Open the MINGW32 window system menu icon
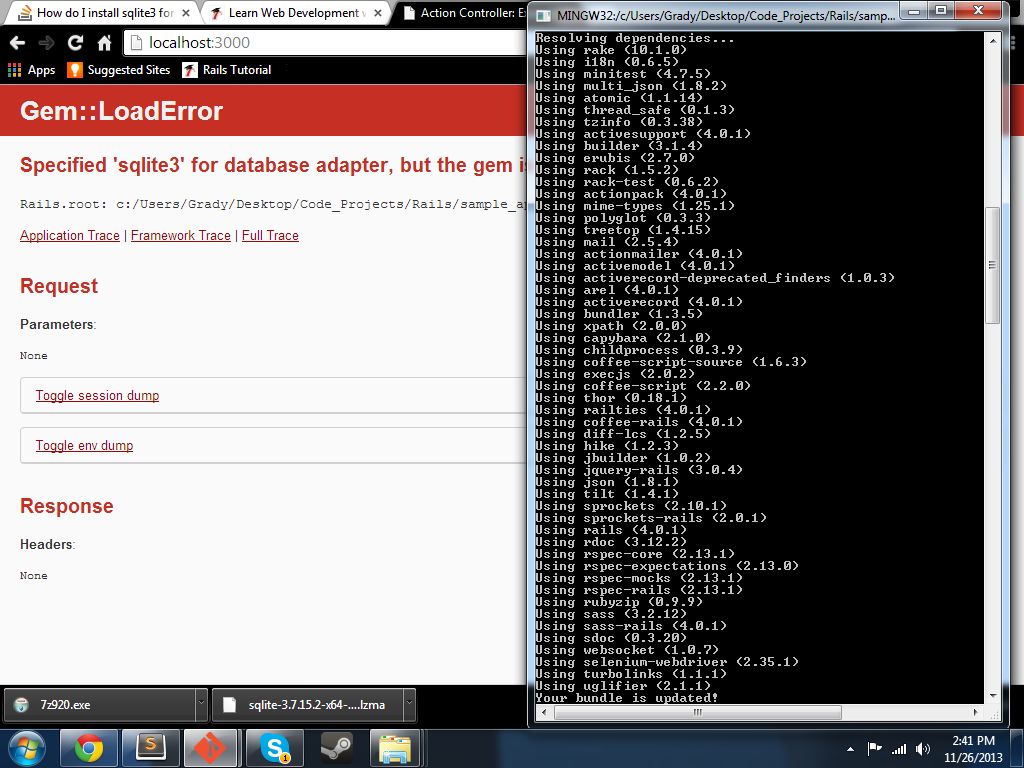Viewport: 1024px width, 768px height. 544,16
